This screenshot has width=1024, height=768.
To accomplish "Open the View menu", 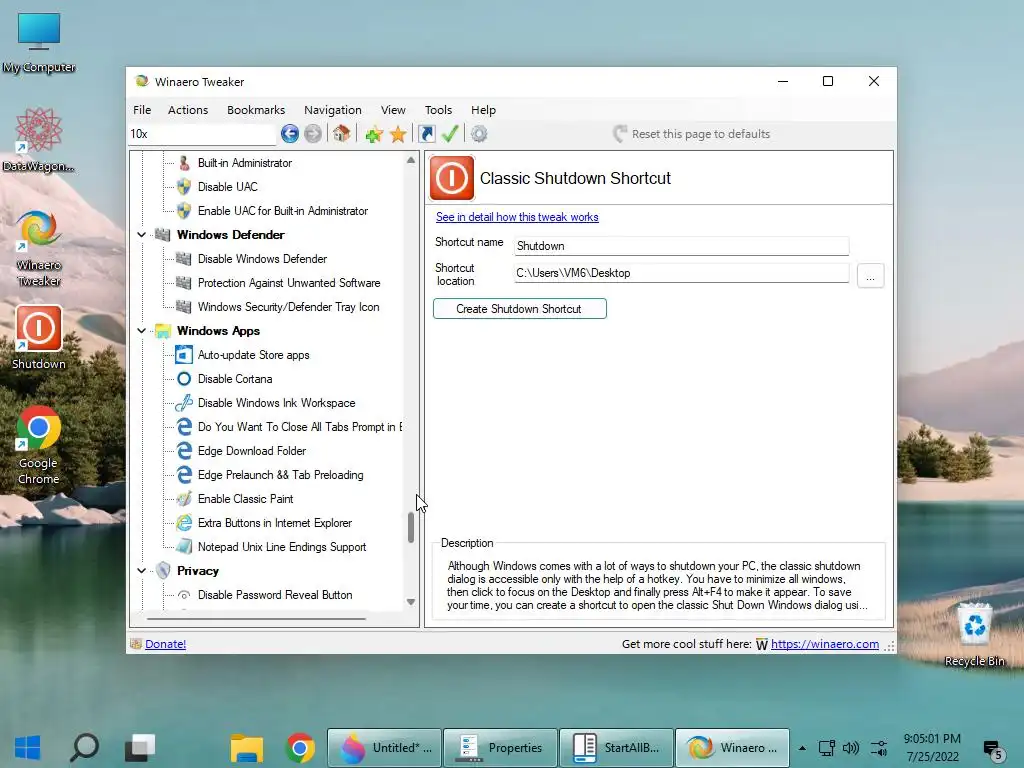I will pos(393,110).
